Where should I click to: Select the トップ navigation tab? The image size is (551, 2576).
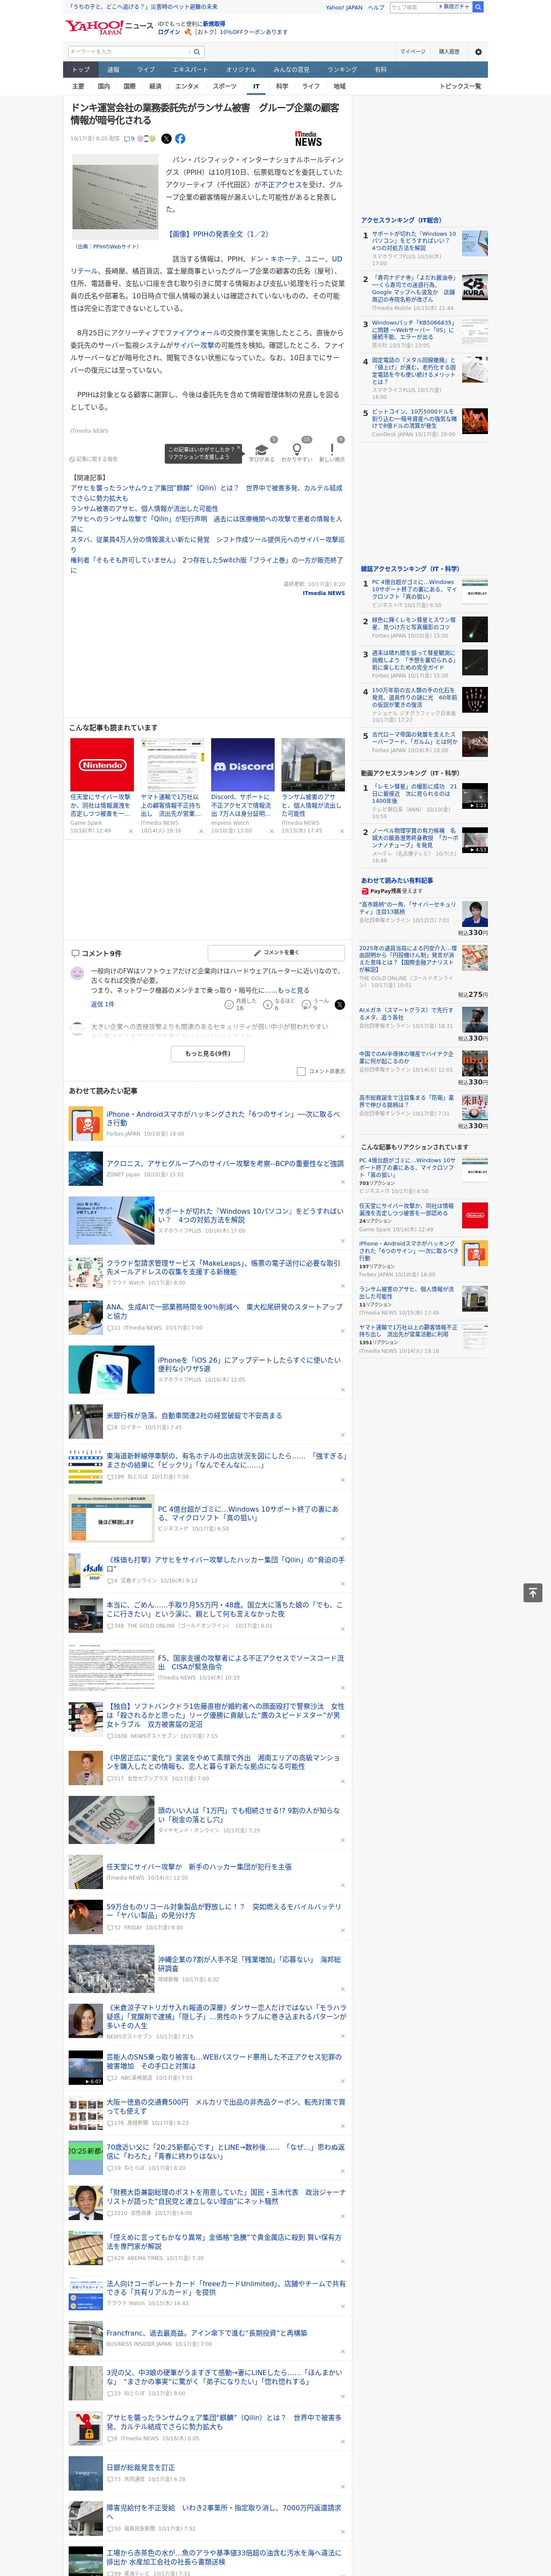[x=80, y=70]
